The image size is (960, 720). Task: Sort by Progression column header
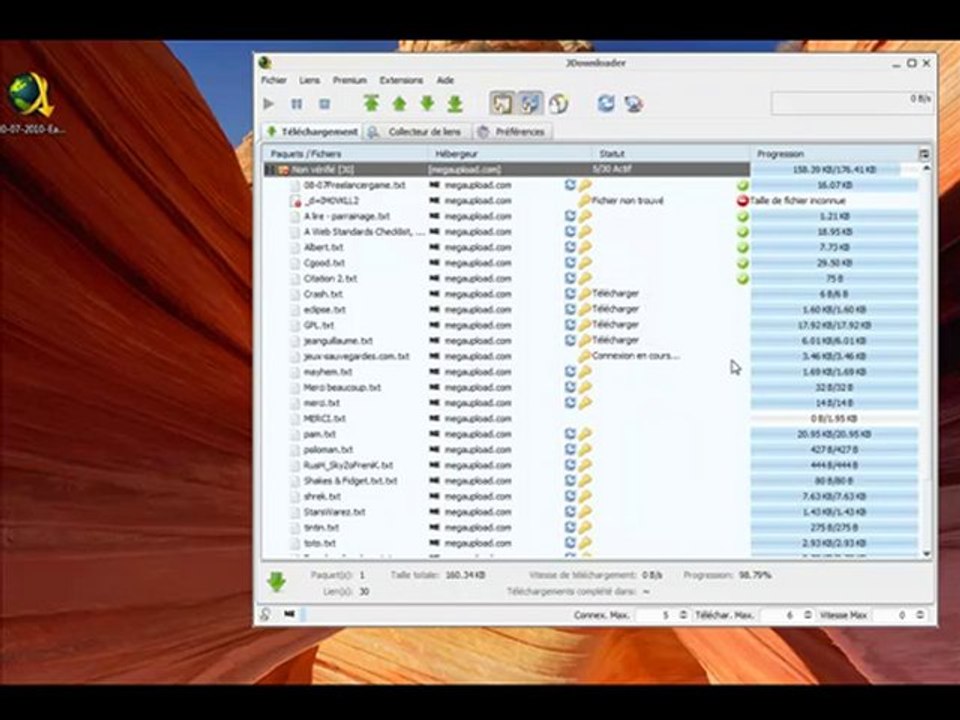[834, 154]
